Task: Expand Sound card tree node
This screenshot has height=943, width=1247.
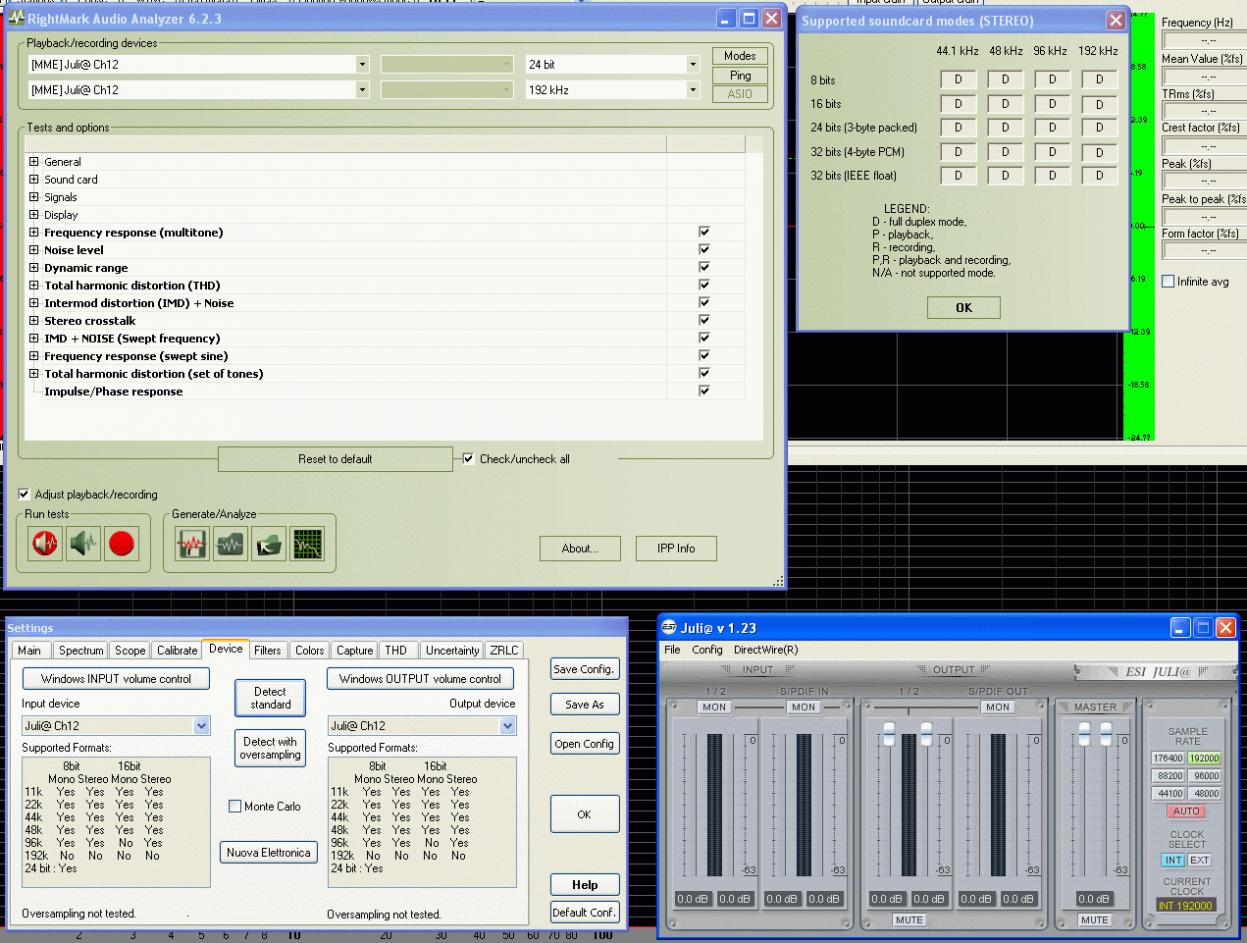Action: point(35,180)
